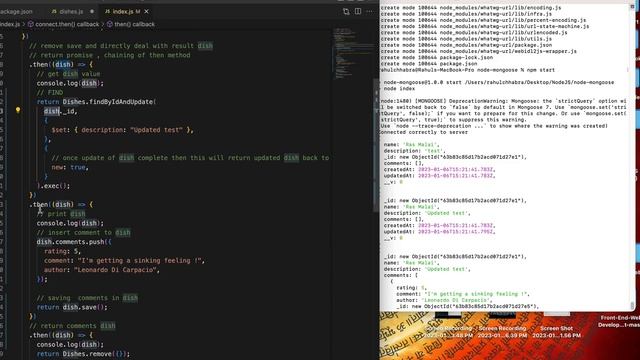640x360 pixels.
Task: Click the 'node index' line in Terminal
Action: tap(399, 89)
